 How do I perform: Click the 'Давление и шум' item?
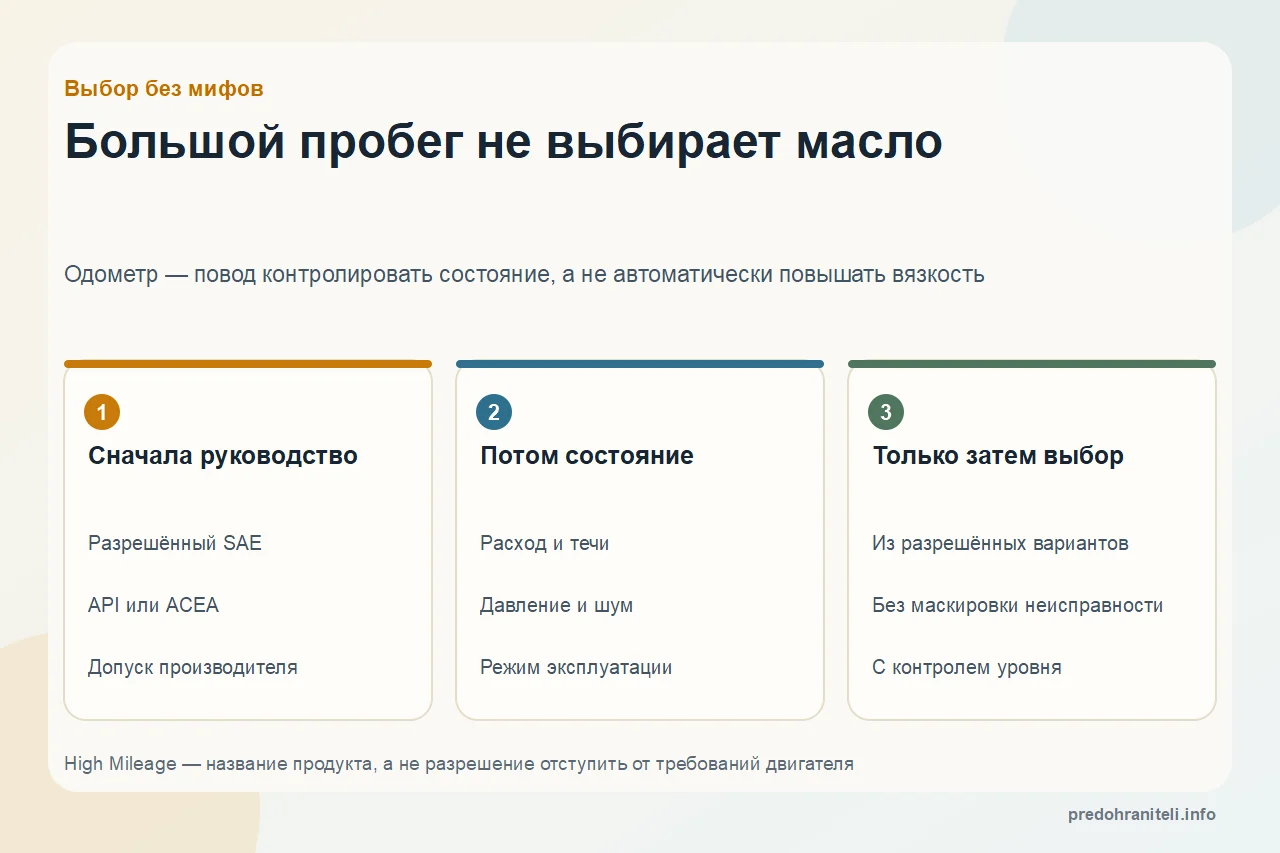pos(556,606)
